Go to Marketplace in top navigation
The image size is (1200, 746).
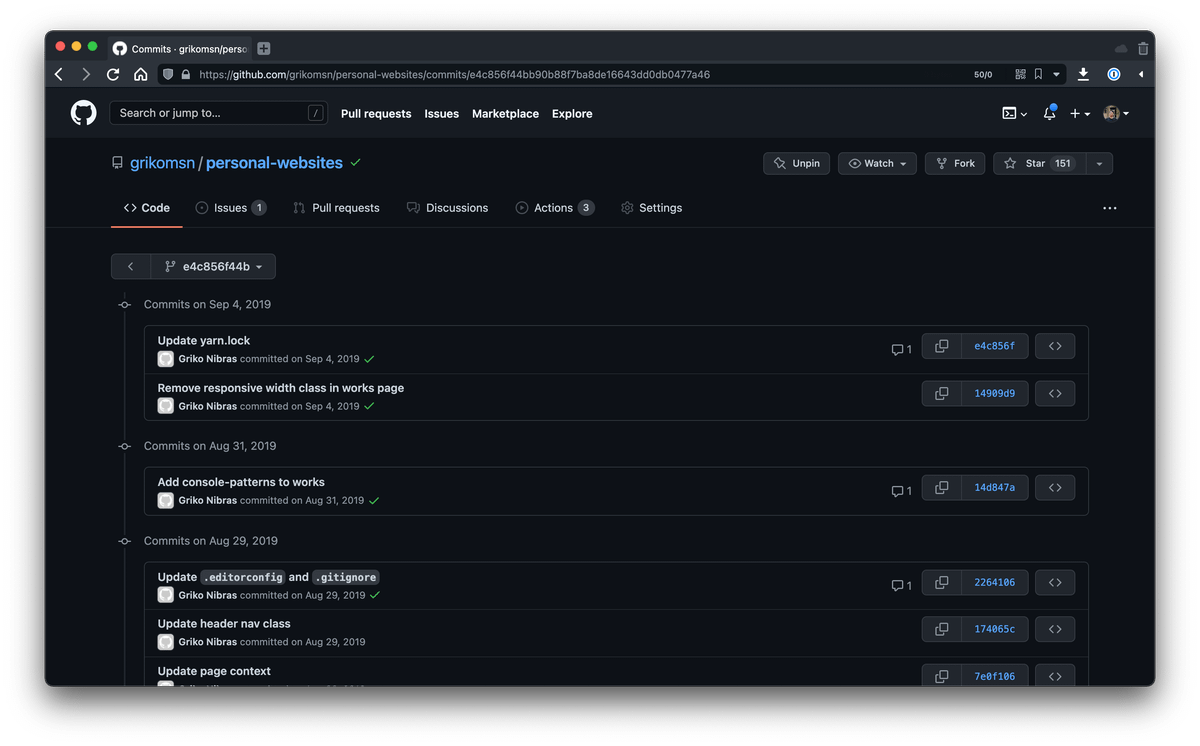505,114
